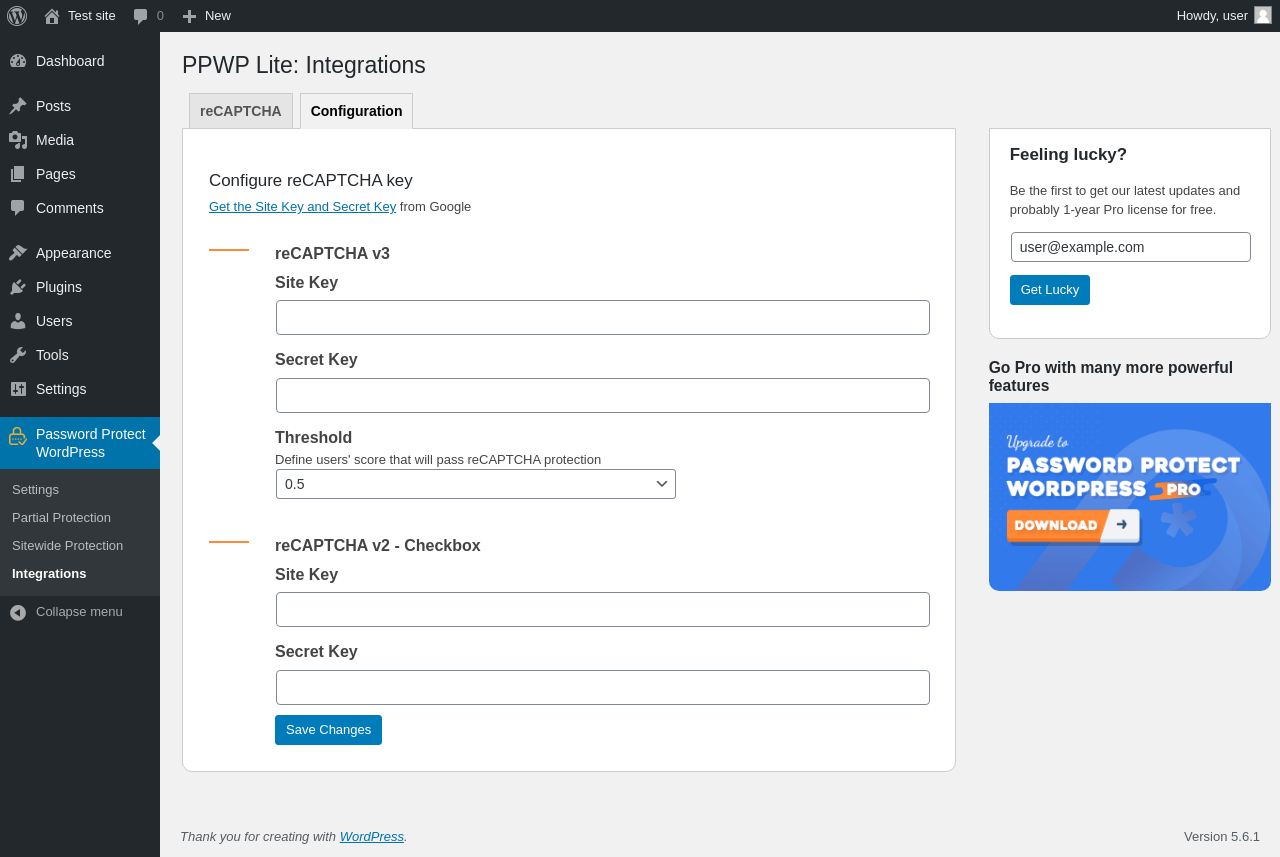Click the Collapse menu arrow icon
1280x857 pixels.
18,612
